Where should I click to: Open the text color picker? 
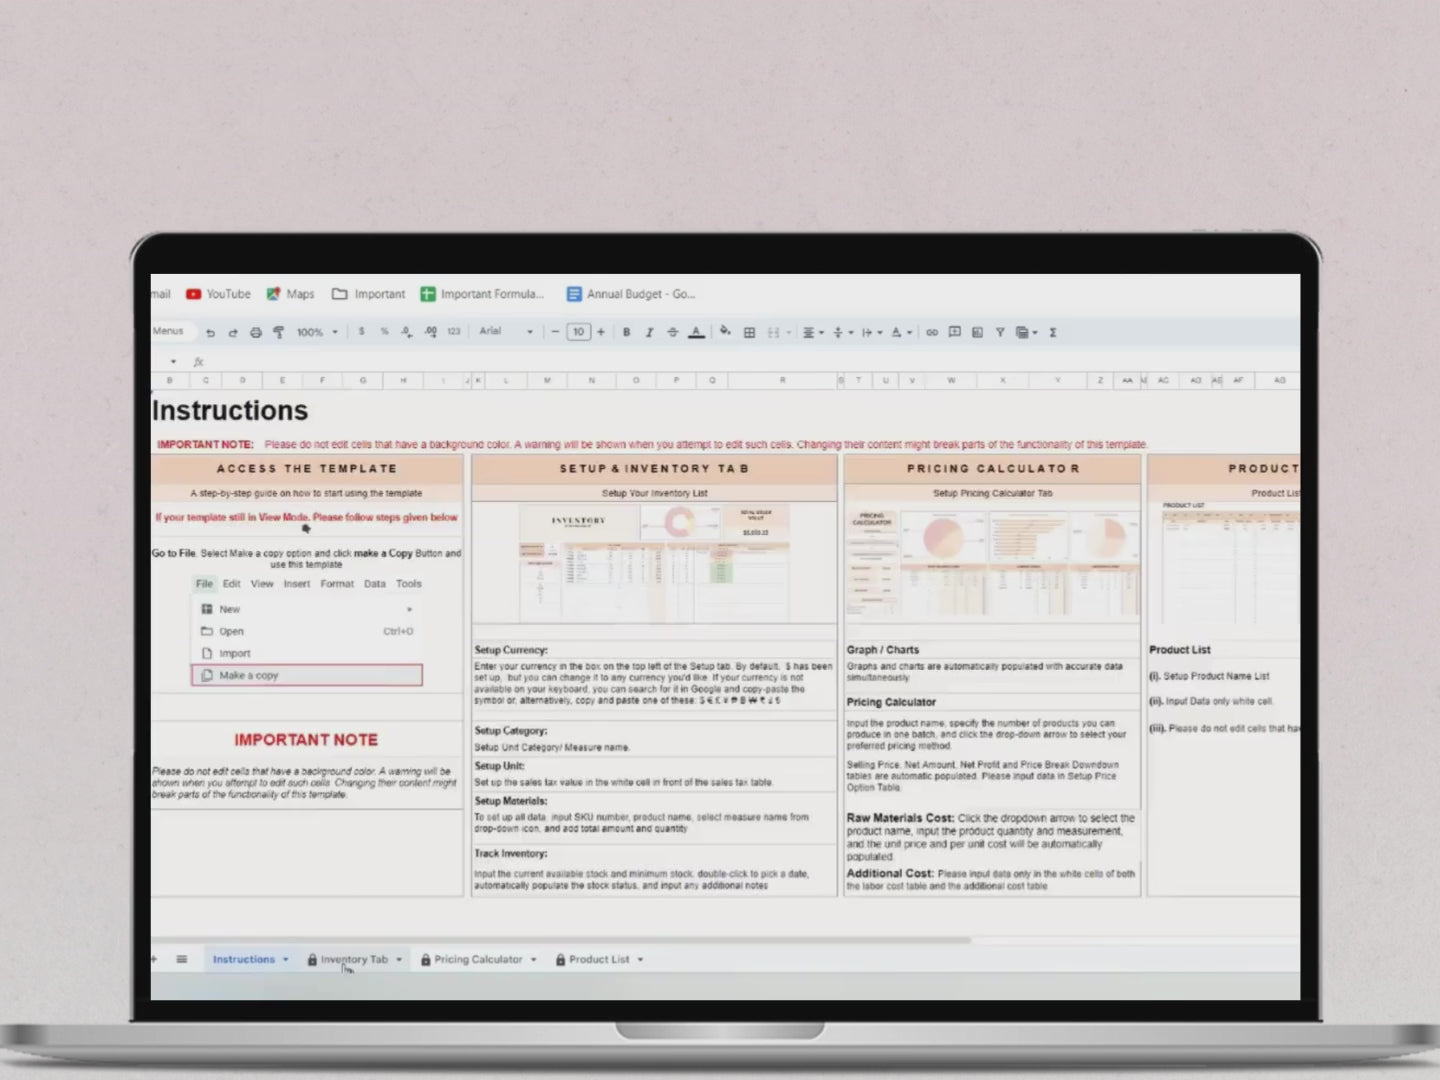pos(696,332)
